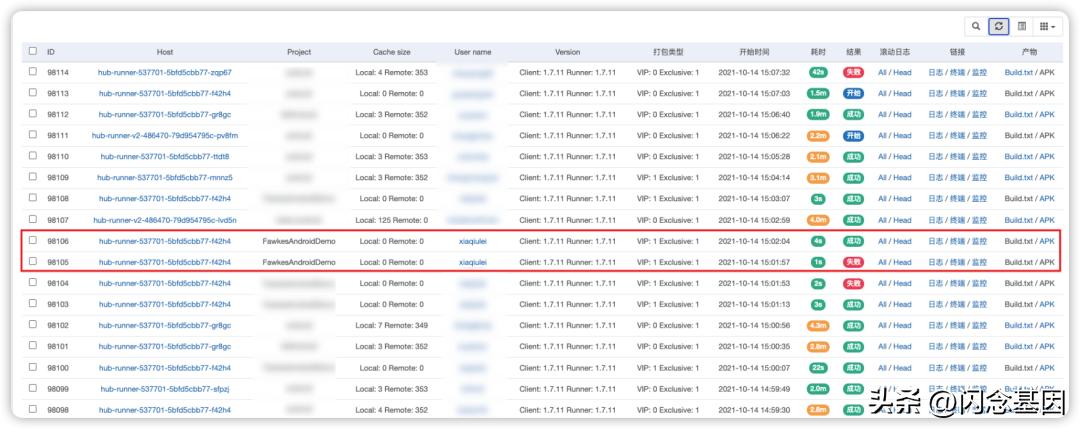
Task: Check the row with ID 98106
Action: tap(33, 241)
